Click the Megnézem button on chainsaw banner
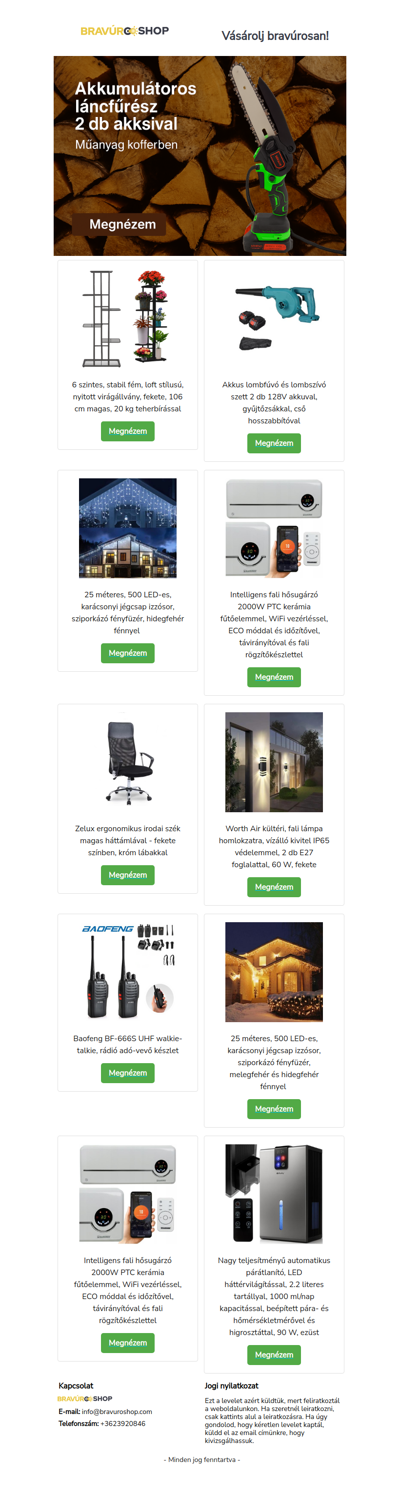The image size is (400, 1489). point(123,225)
